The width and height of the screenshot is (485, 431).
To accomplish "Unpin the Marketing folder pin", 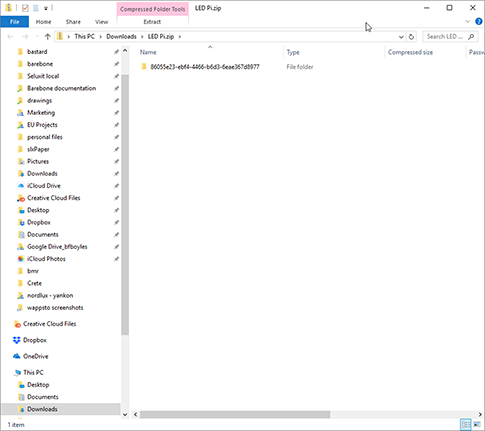I will pyautogui.click(x=116, y=113).
